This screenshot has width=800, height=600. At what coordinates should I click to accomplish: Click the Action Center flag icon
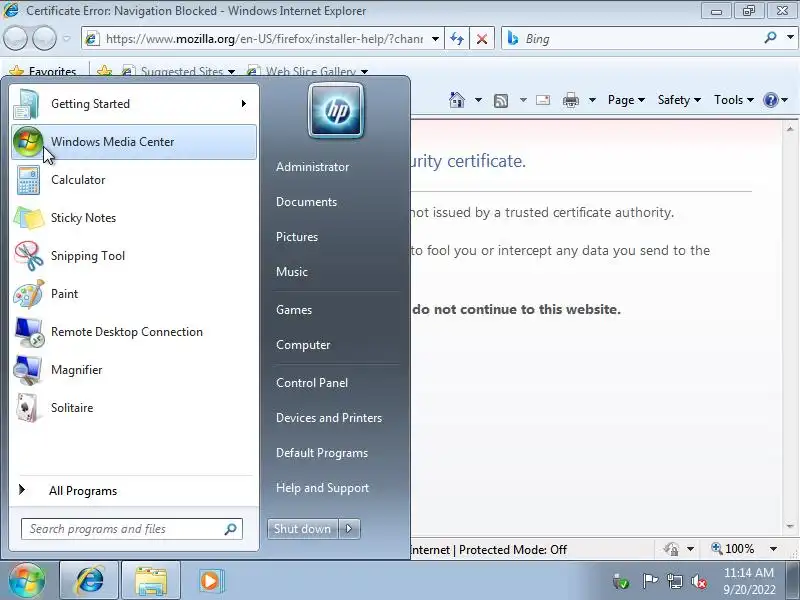click(x=649, y=581)
